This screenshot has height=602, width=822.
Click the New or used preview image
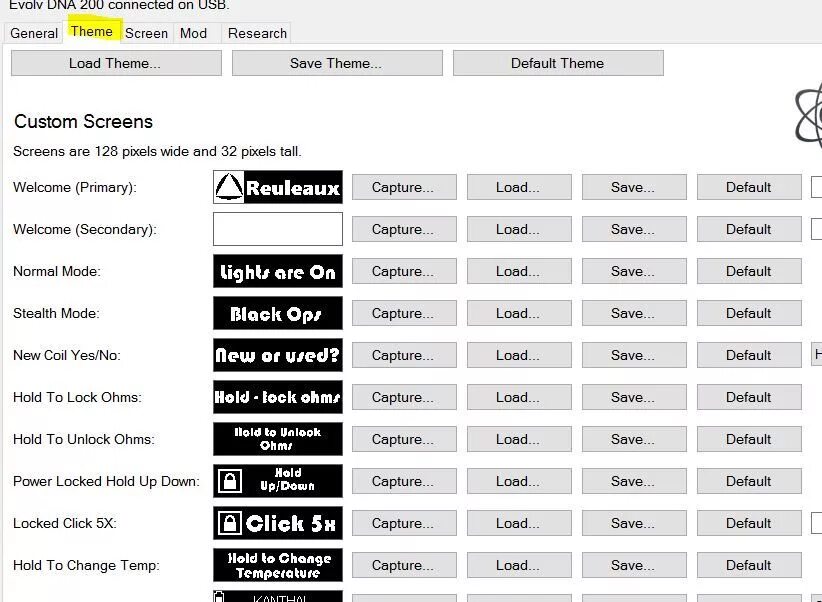point(278,355)
